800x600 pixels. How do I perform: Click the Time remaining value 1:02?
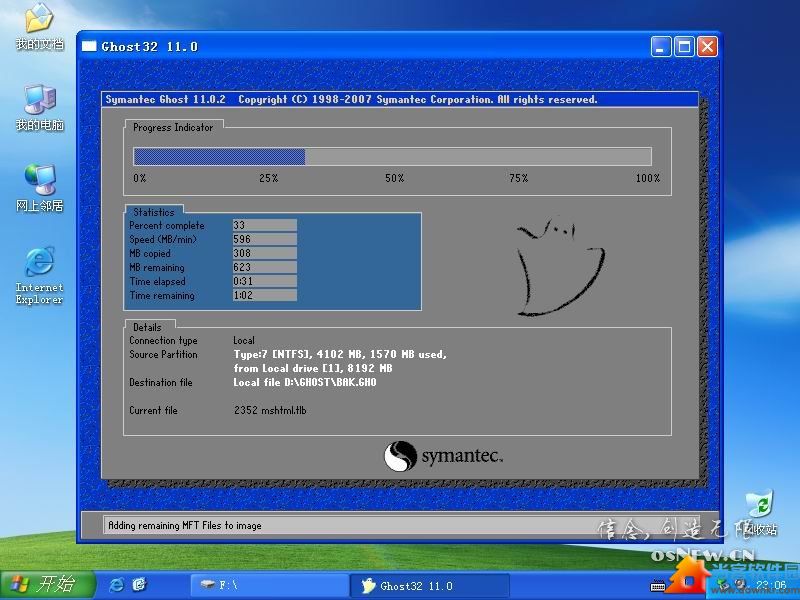pos(264,295)
